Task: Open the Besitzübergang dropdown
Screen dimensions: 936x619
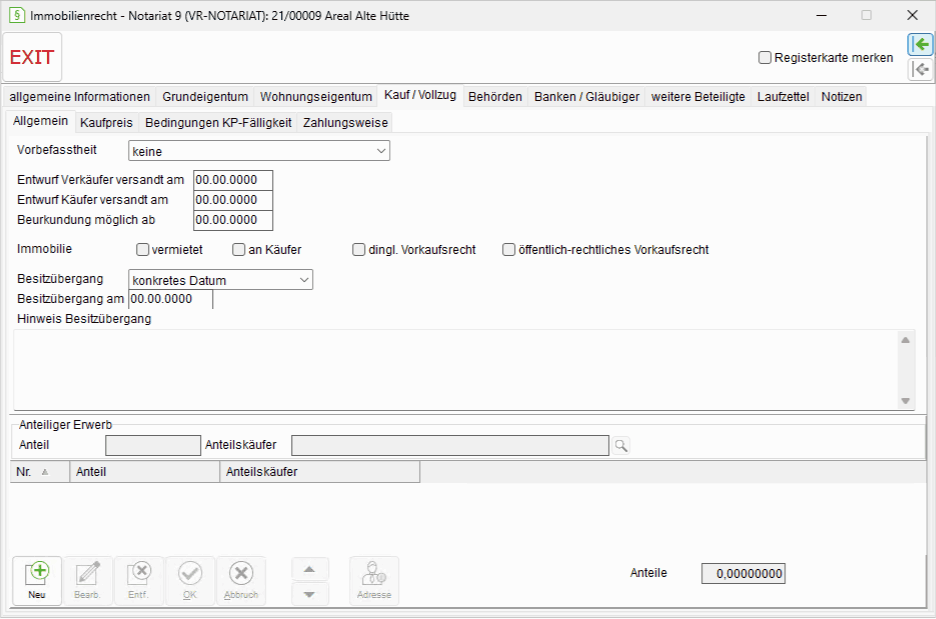Action: (220, 280)
